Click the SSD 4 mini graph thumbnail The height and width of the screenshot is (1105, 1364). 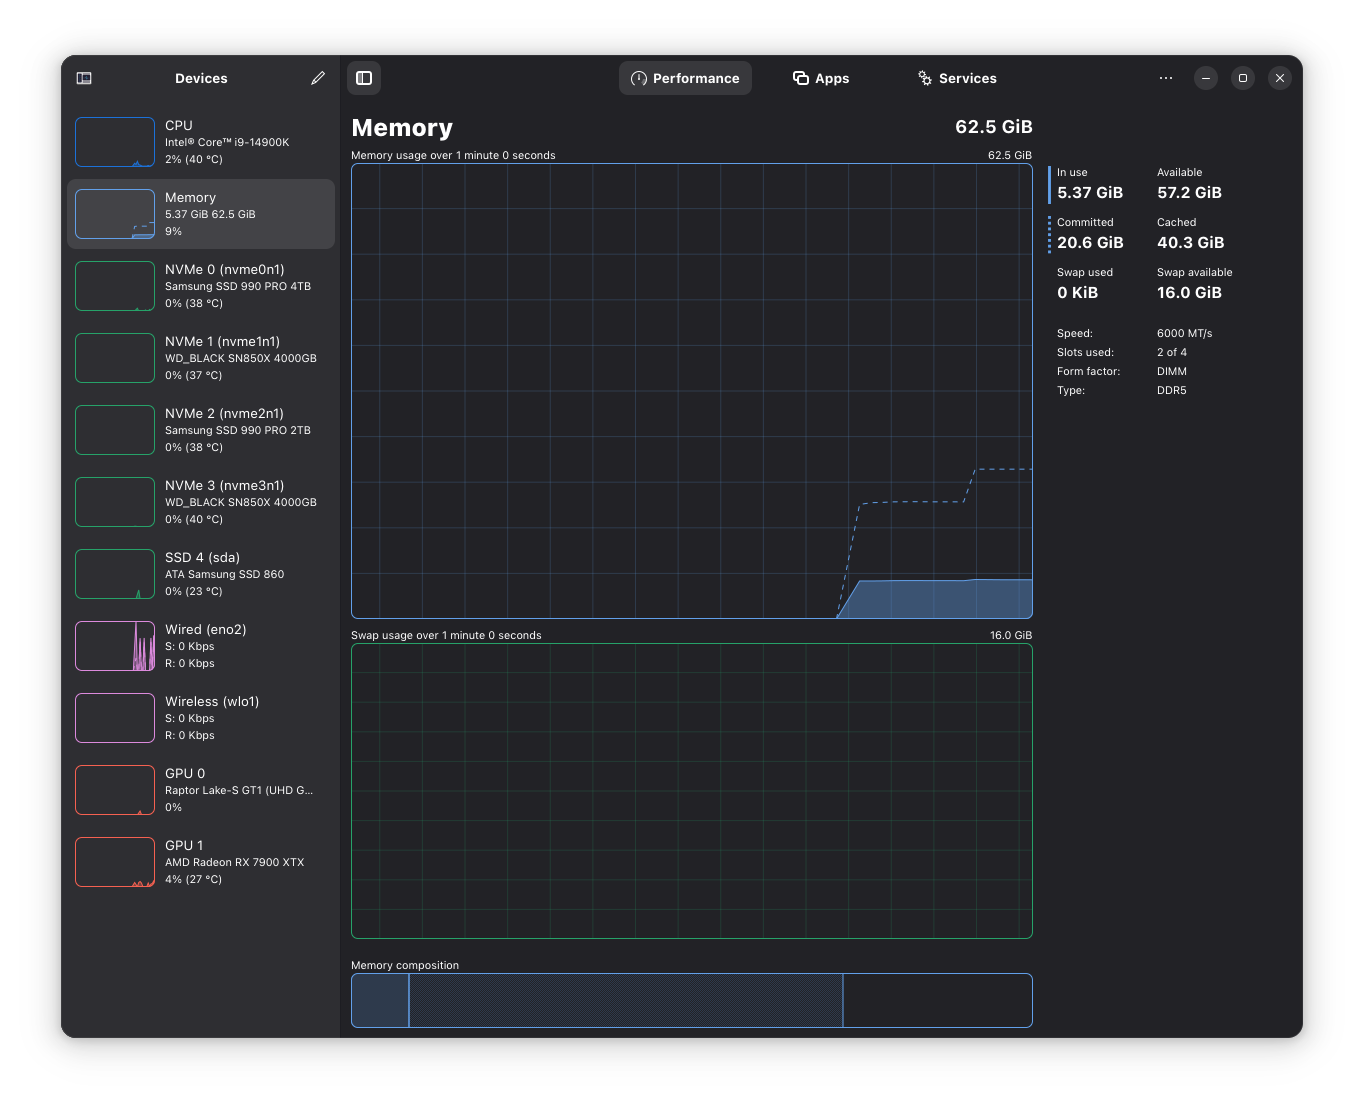point(115,574)
